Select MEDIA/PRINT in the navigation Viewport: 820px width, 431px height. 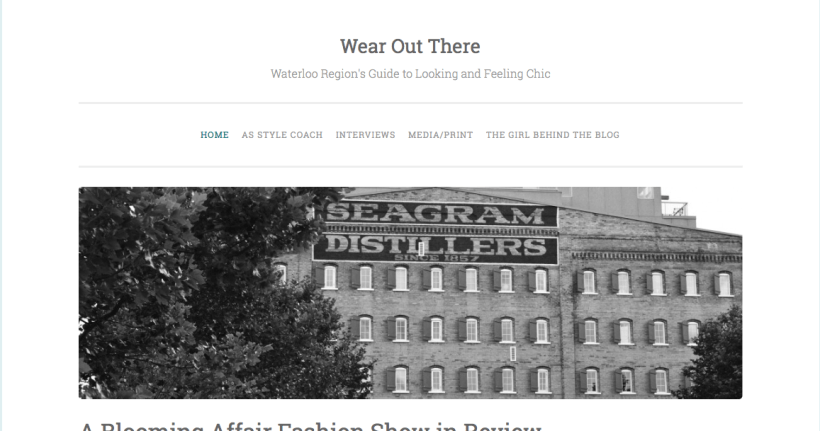point(440,135)
